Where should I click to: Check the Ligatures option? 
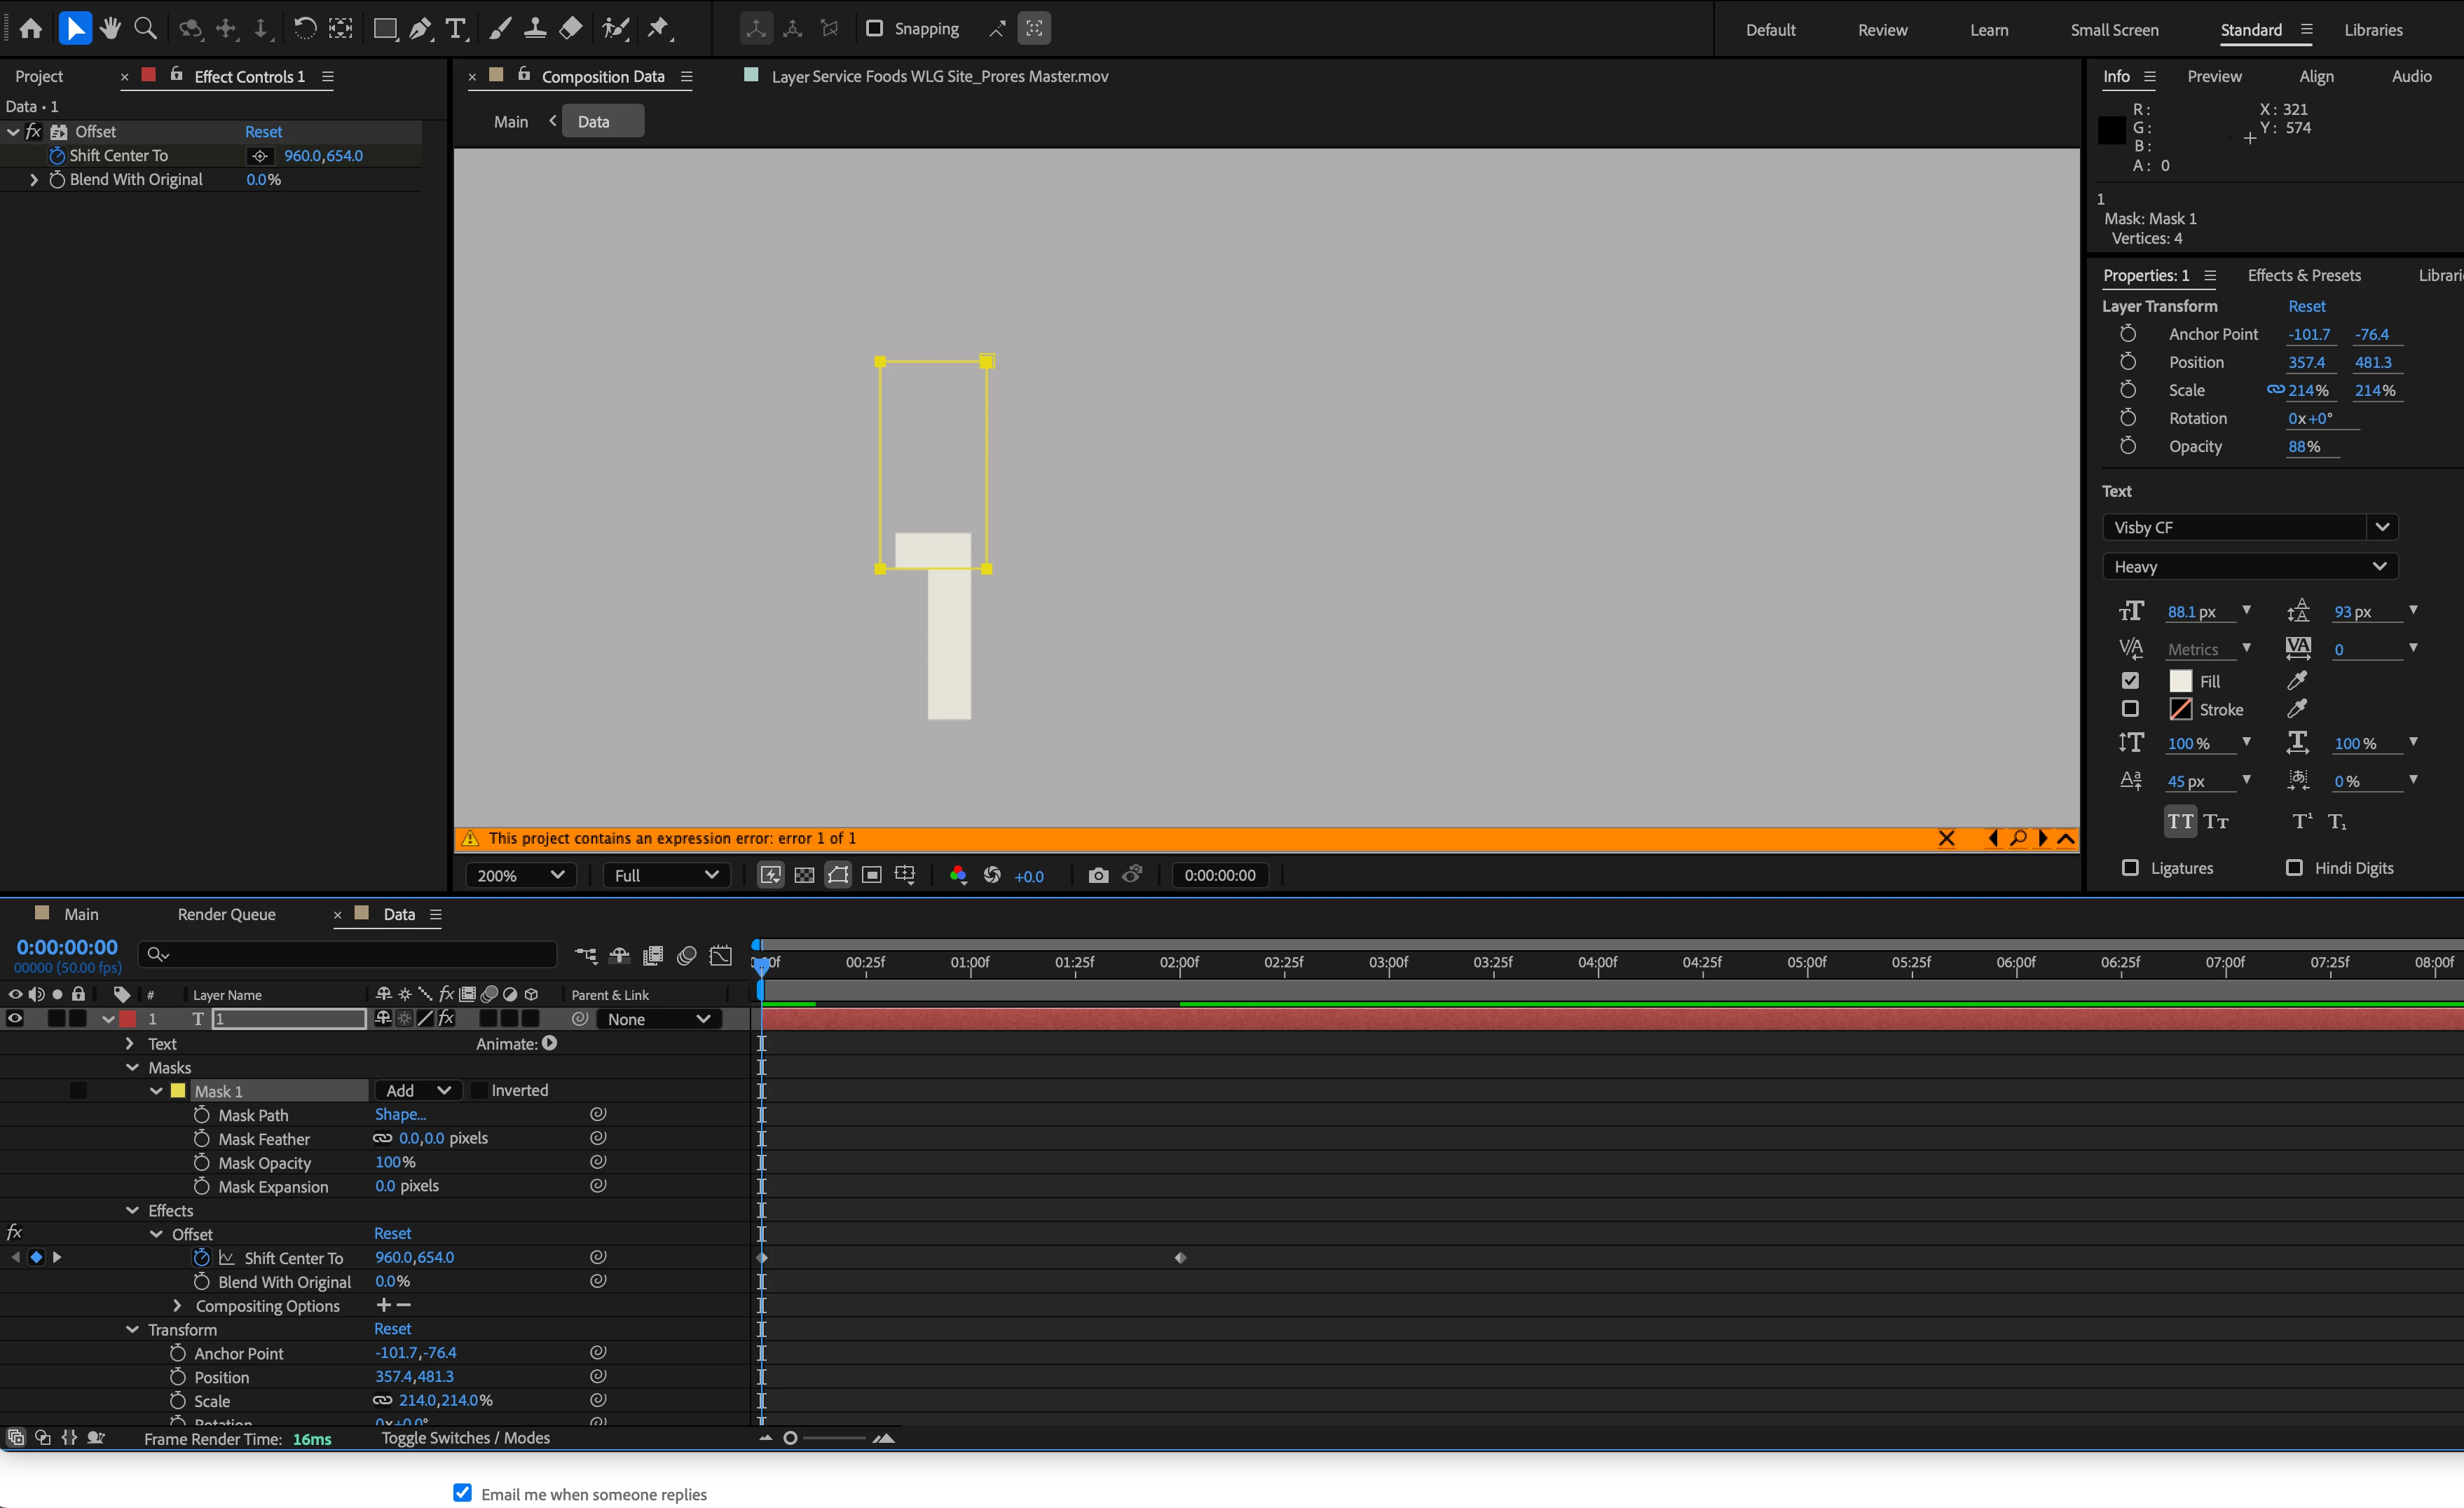(x=2130, y=867)
